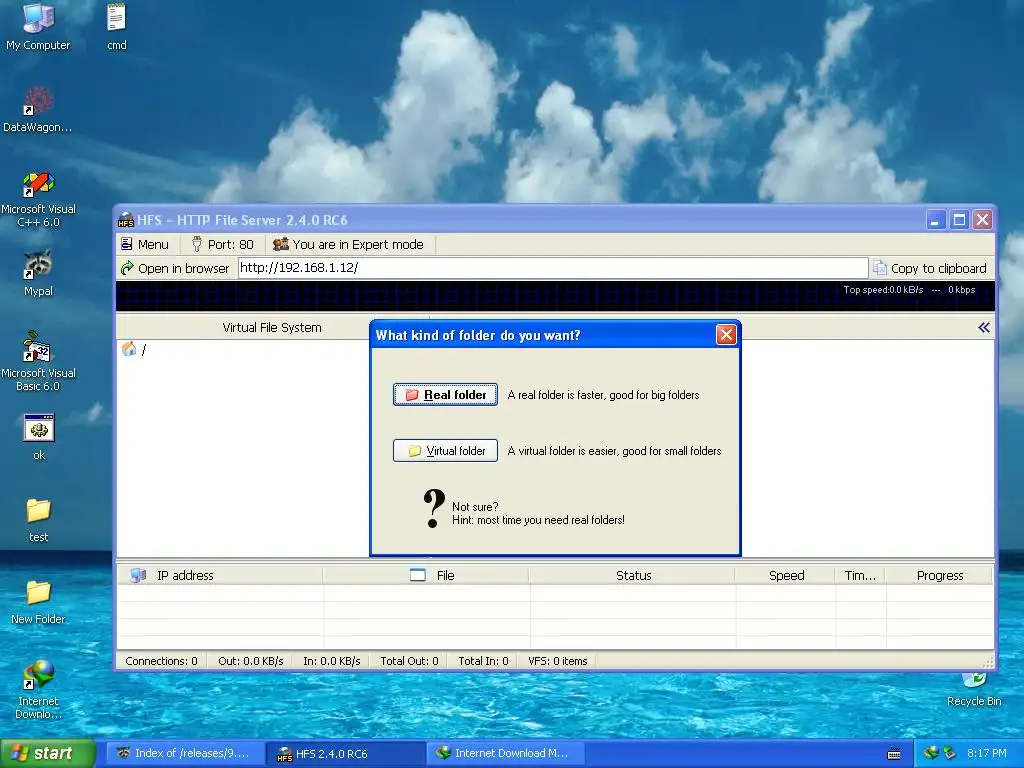Open the HFS Menu button

click(x=145, y=244)
